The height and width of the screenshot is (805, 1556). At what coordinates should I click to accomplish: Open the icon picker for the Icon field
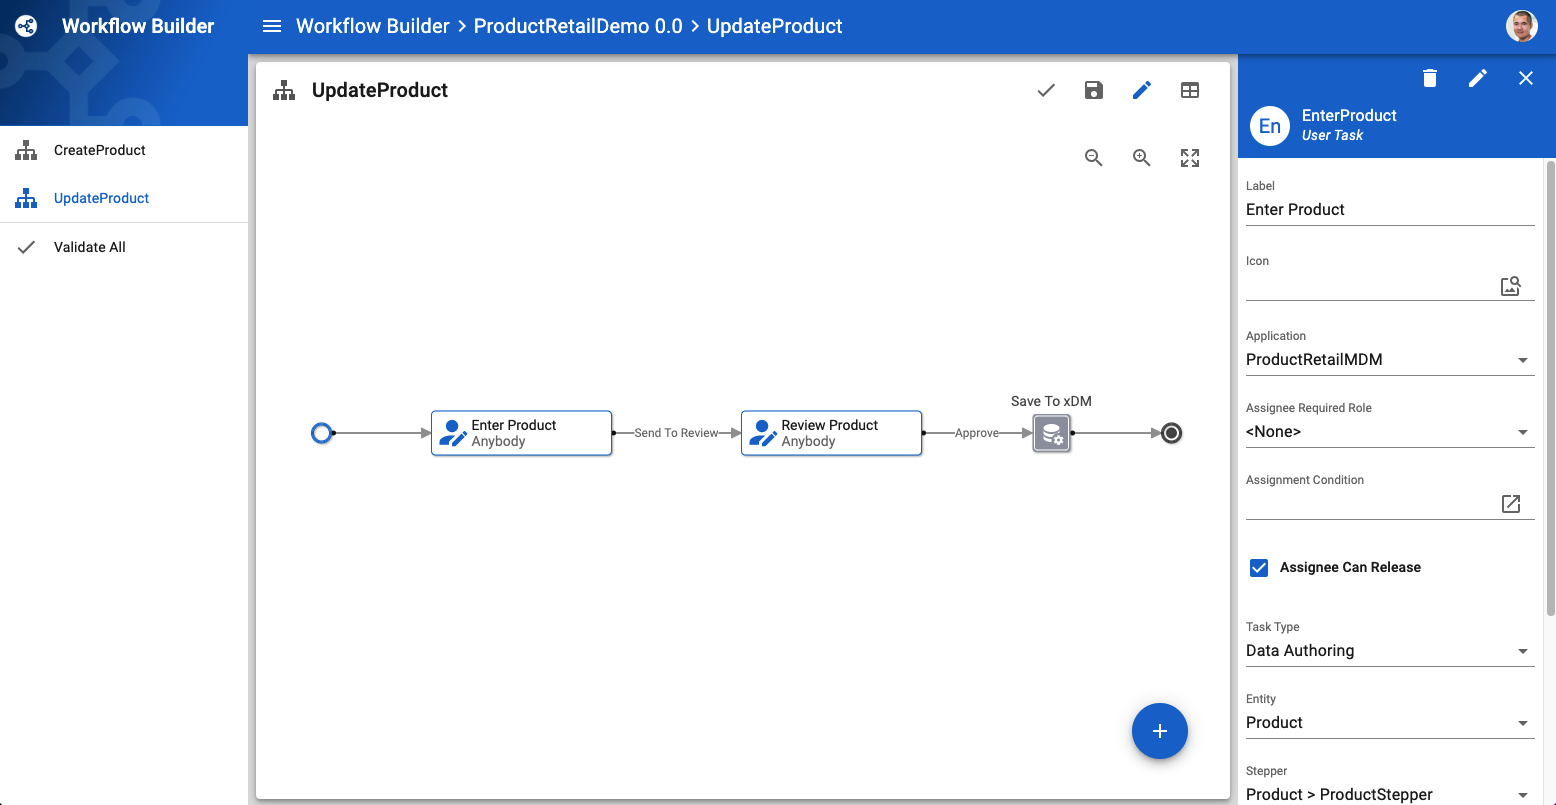point(1510,286)
